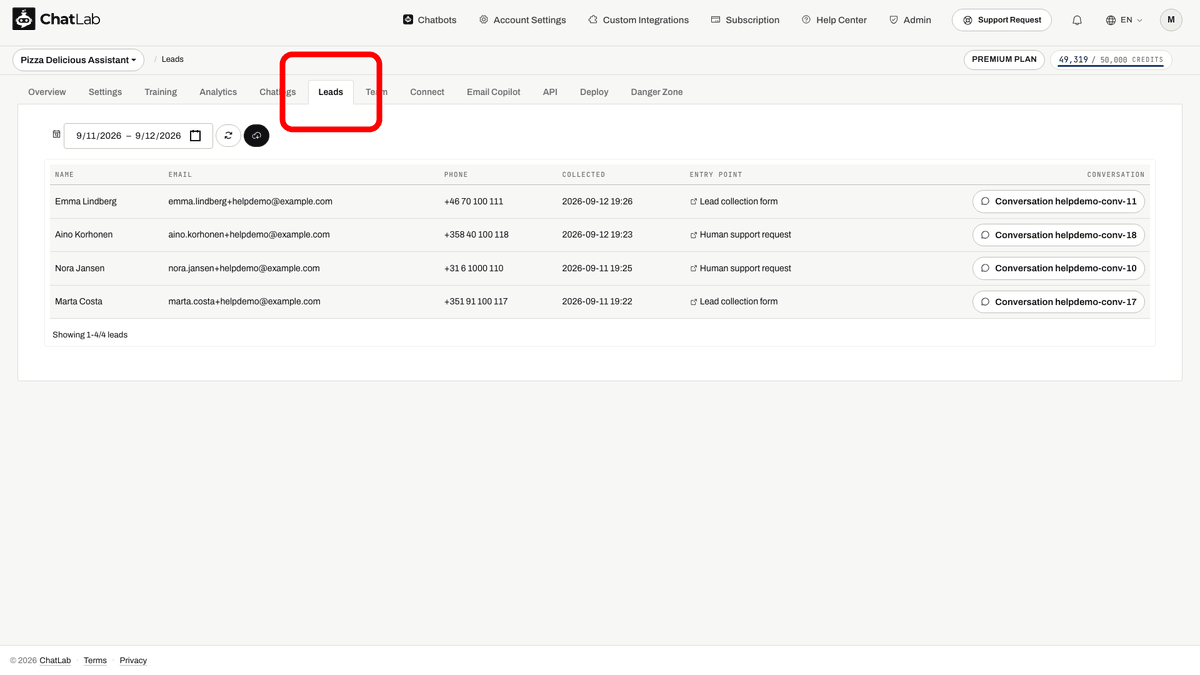Open Aino Korhonen's Human support request link
Image resolution: width=1200 pixels, height=675 pixels.
point(740,235)
